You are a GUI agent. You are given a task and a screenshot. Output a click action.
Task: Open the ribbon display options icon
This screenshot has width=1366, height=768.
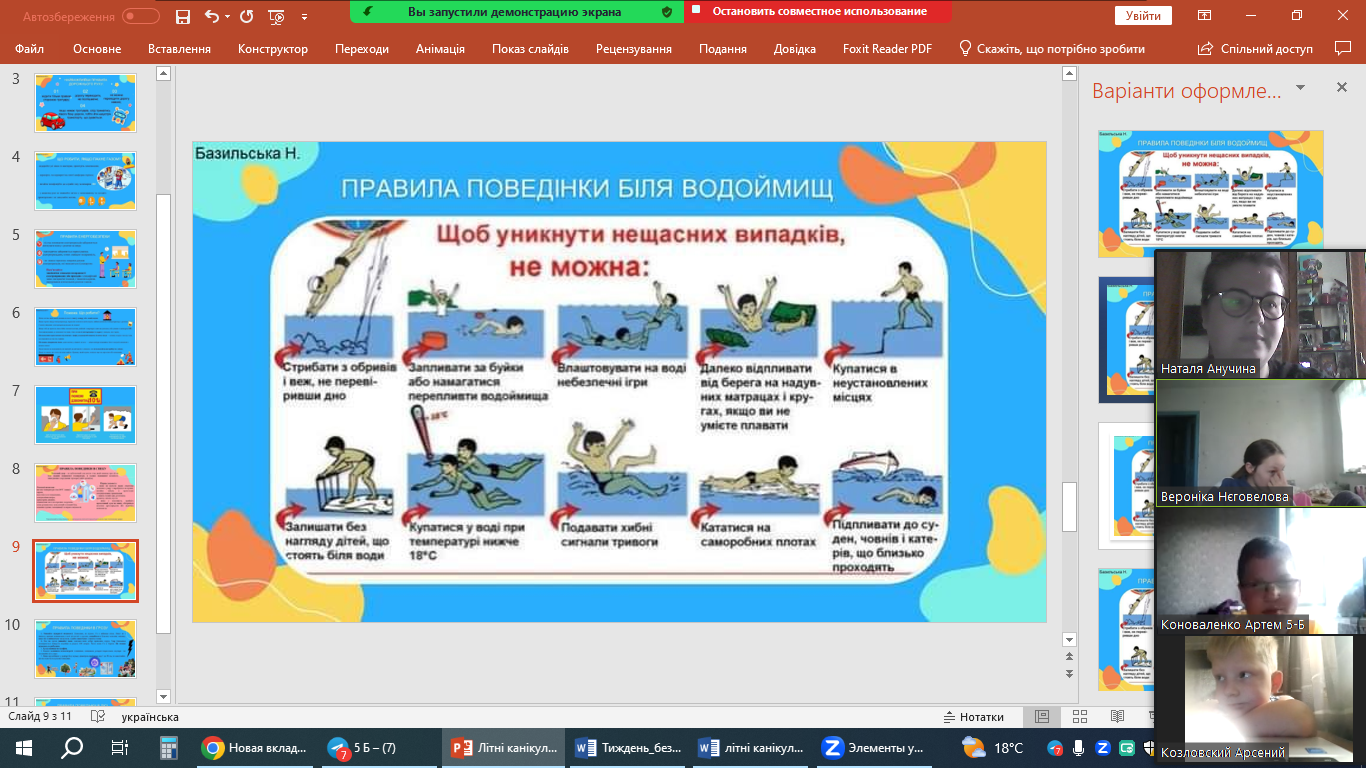1205,16
